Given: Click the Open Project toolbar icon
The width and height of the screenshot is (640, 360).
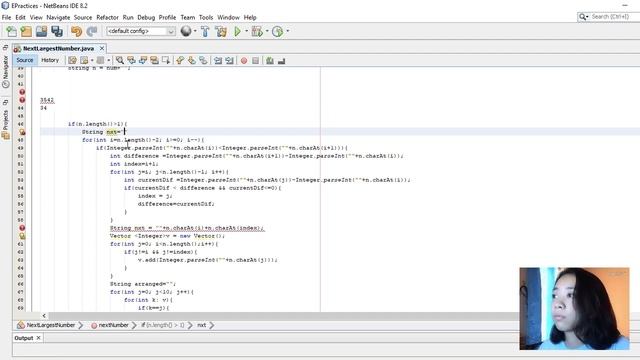Looking at the screenshot, I should [41, 31].
